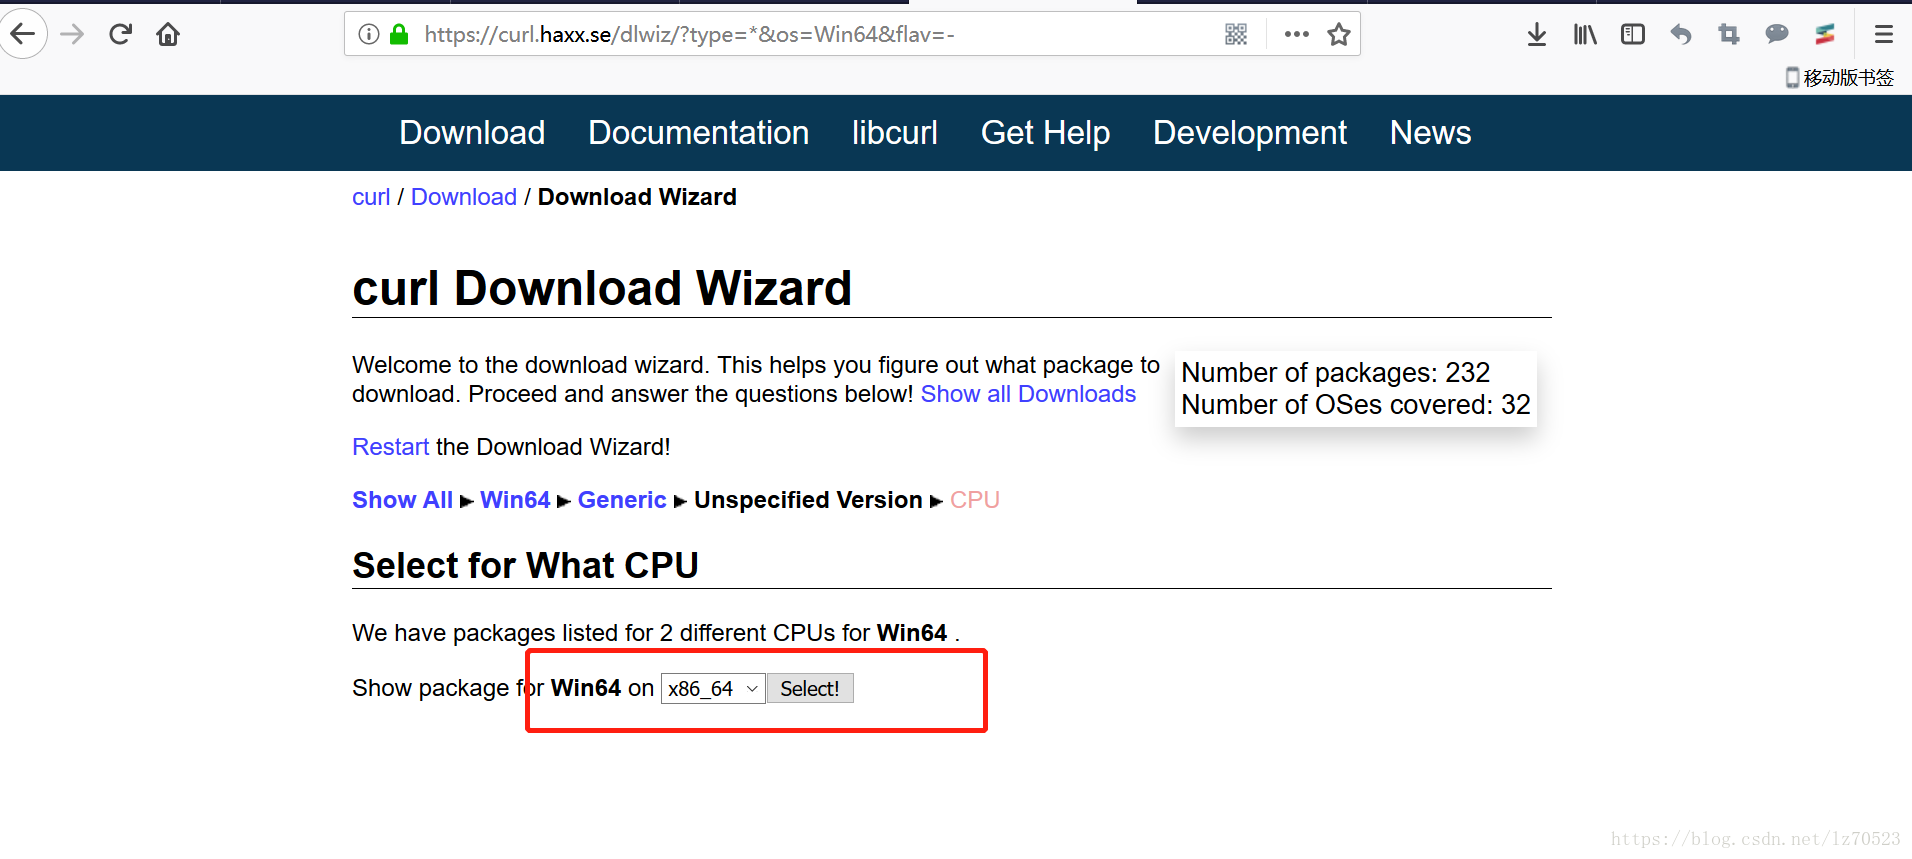Open the Documentation nav menu item

[699, 133]
